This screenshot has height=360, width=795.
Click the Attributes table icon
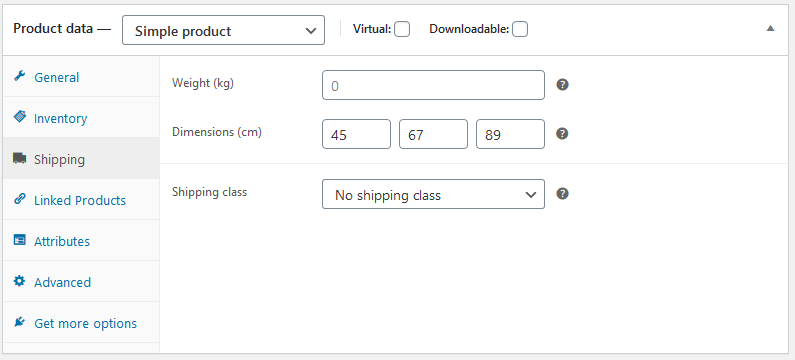coord(19,240)
